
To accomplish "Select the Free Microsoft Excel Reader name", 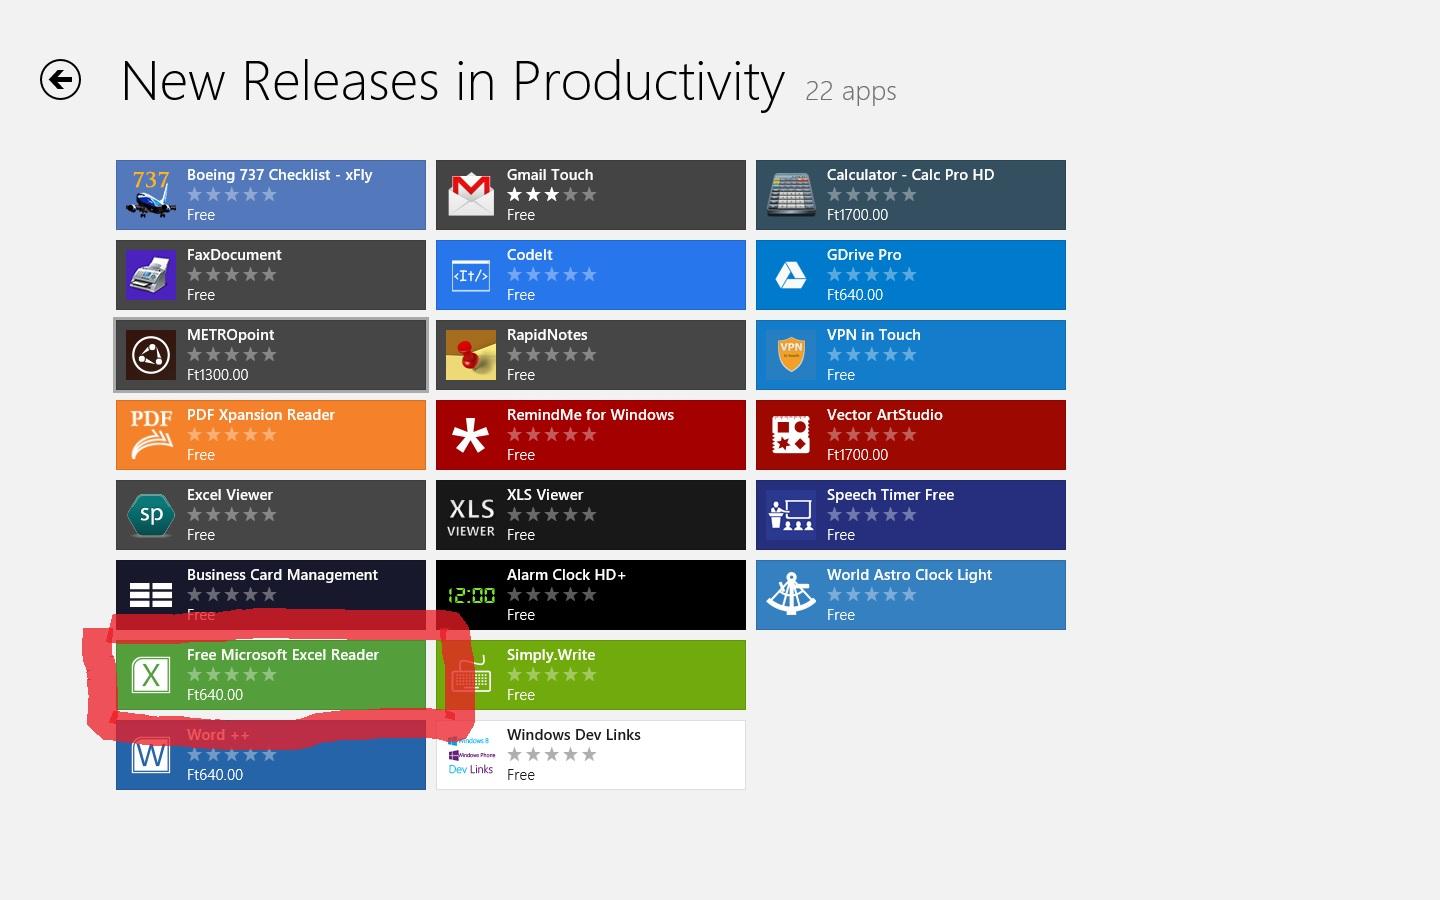I will 283,655.
